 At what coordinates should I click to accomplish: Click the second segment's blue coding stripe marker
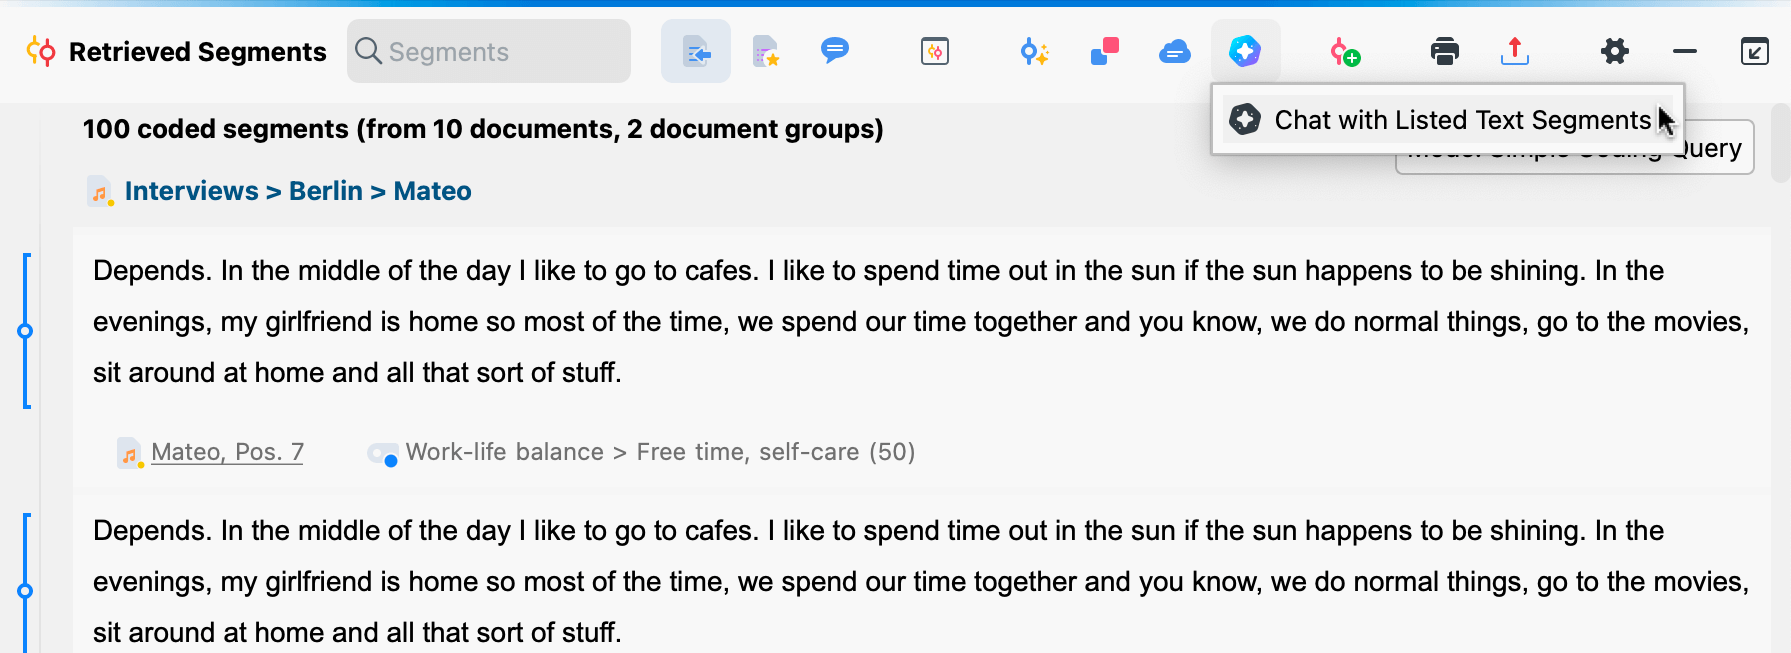click(x=26, y=591)
